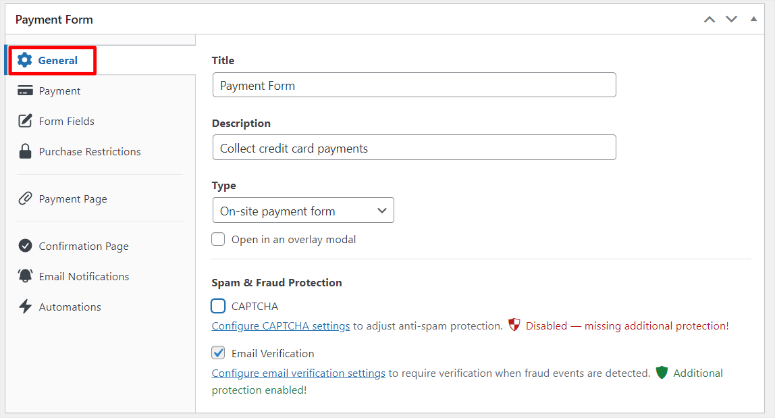Click the Payment credit card icon
The height and width of the screenshot is (418, 775).
pos(25,91)
